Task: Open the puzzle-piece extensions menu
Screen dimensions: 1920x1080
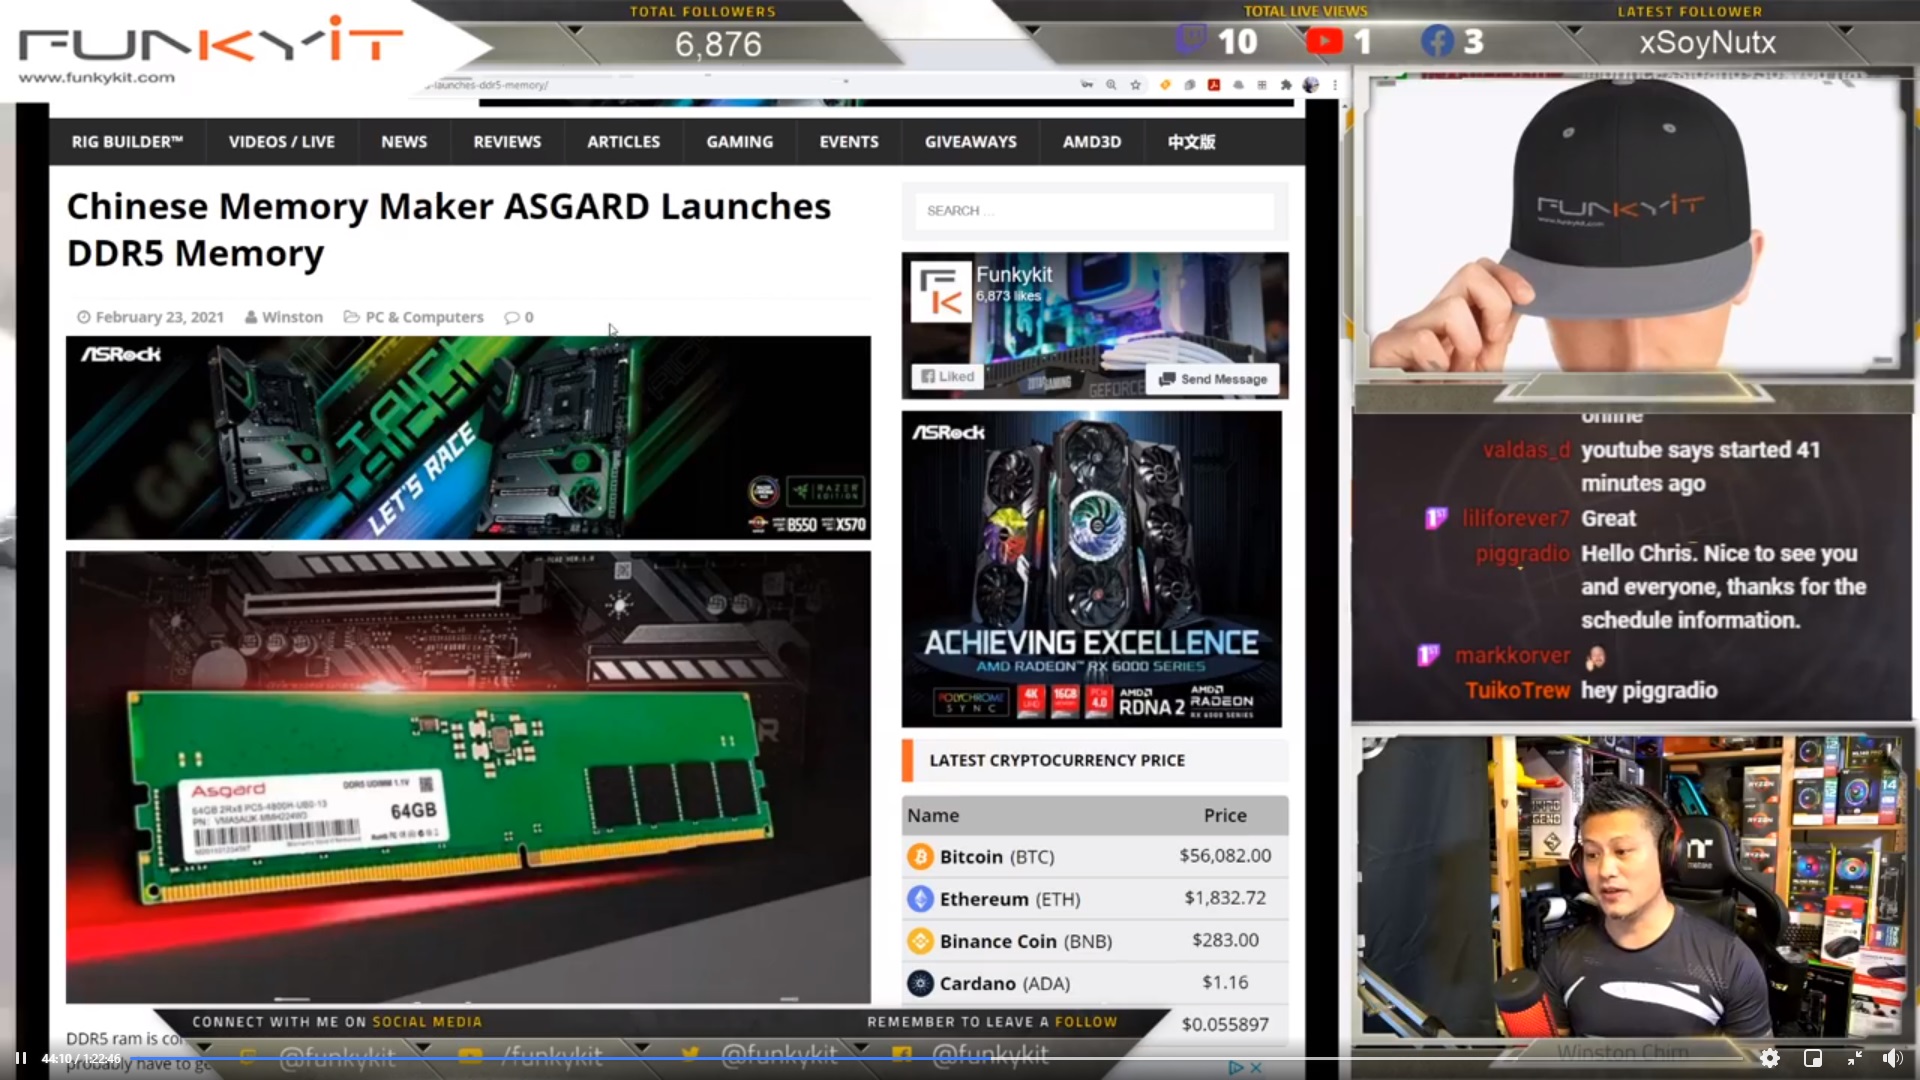Action: [x=1286, y=85]
